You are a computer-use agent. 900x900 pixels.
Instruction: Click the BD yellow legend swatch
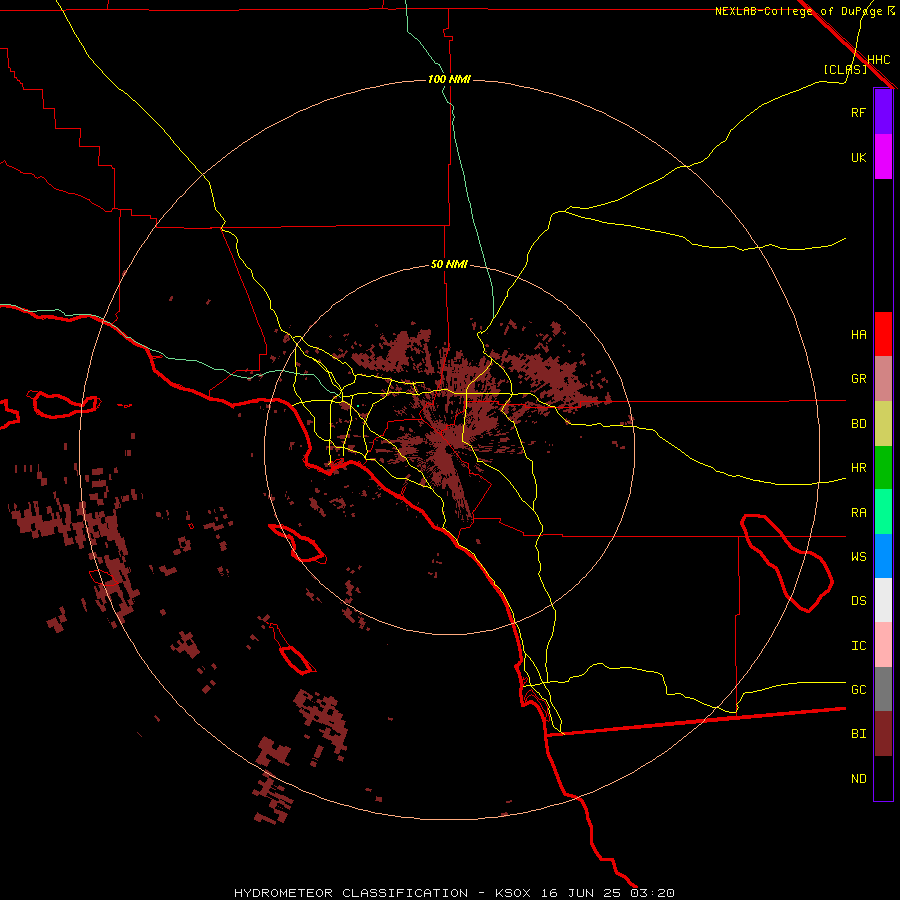(883, 424)
